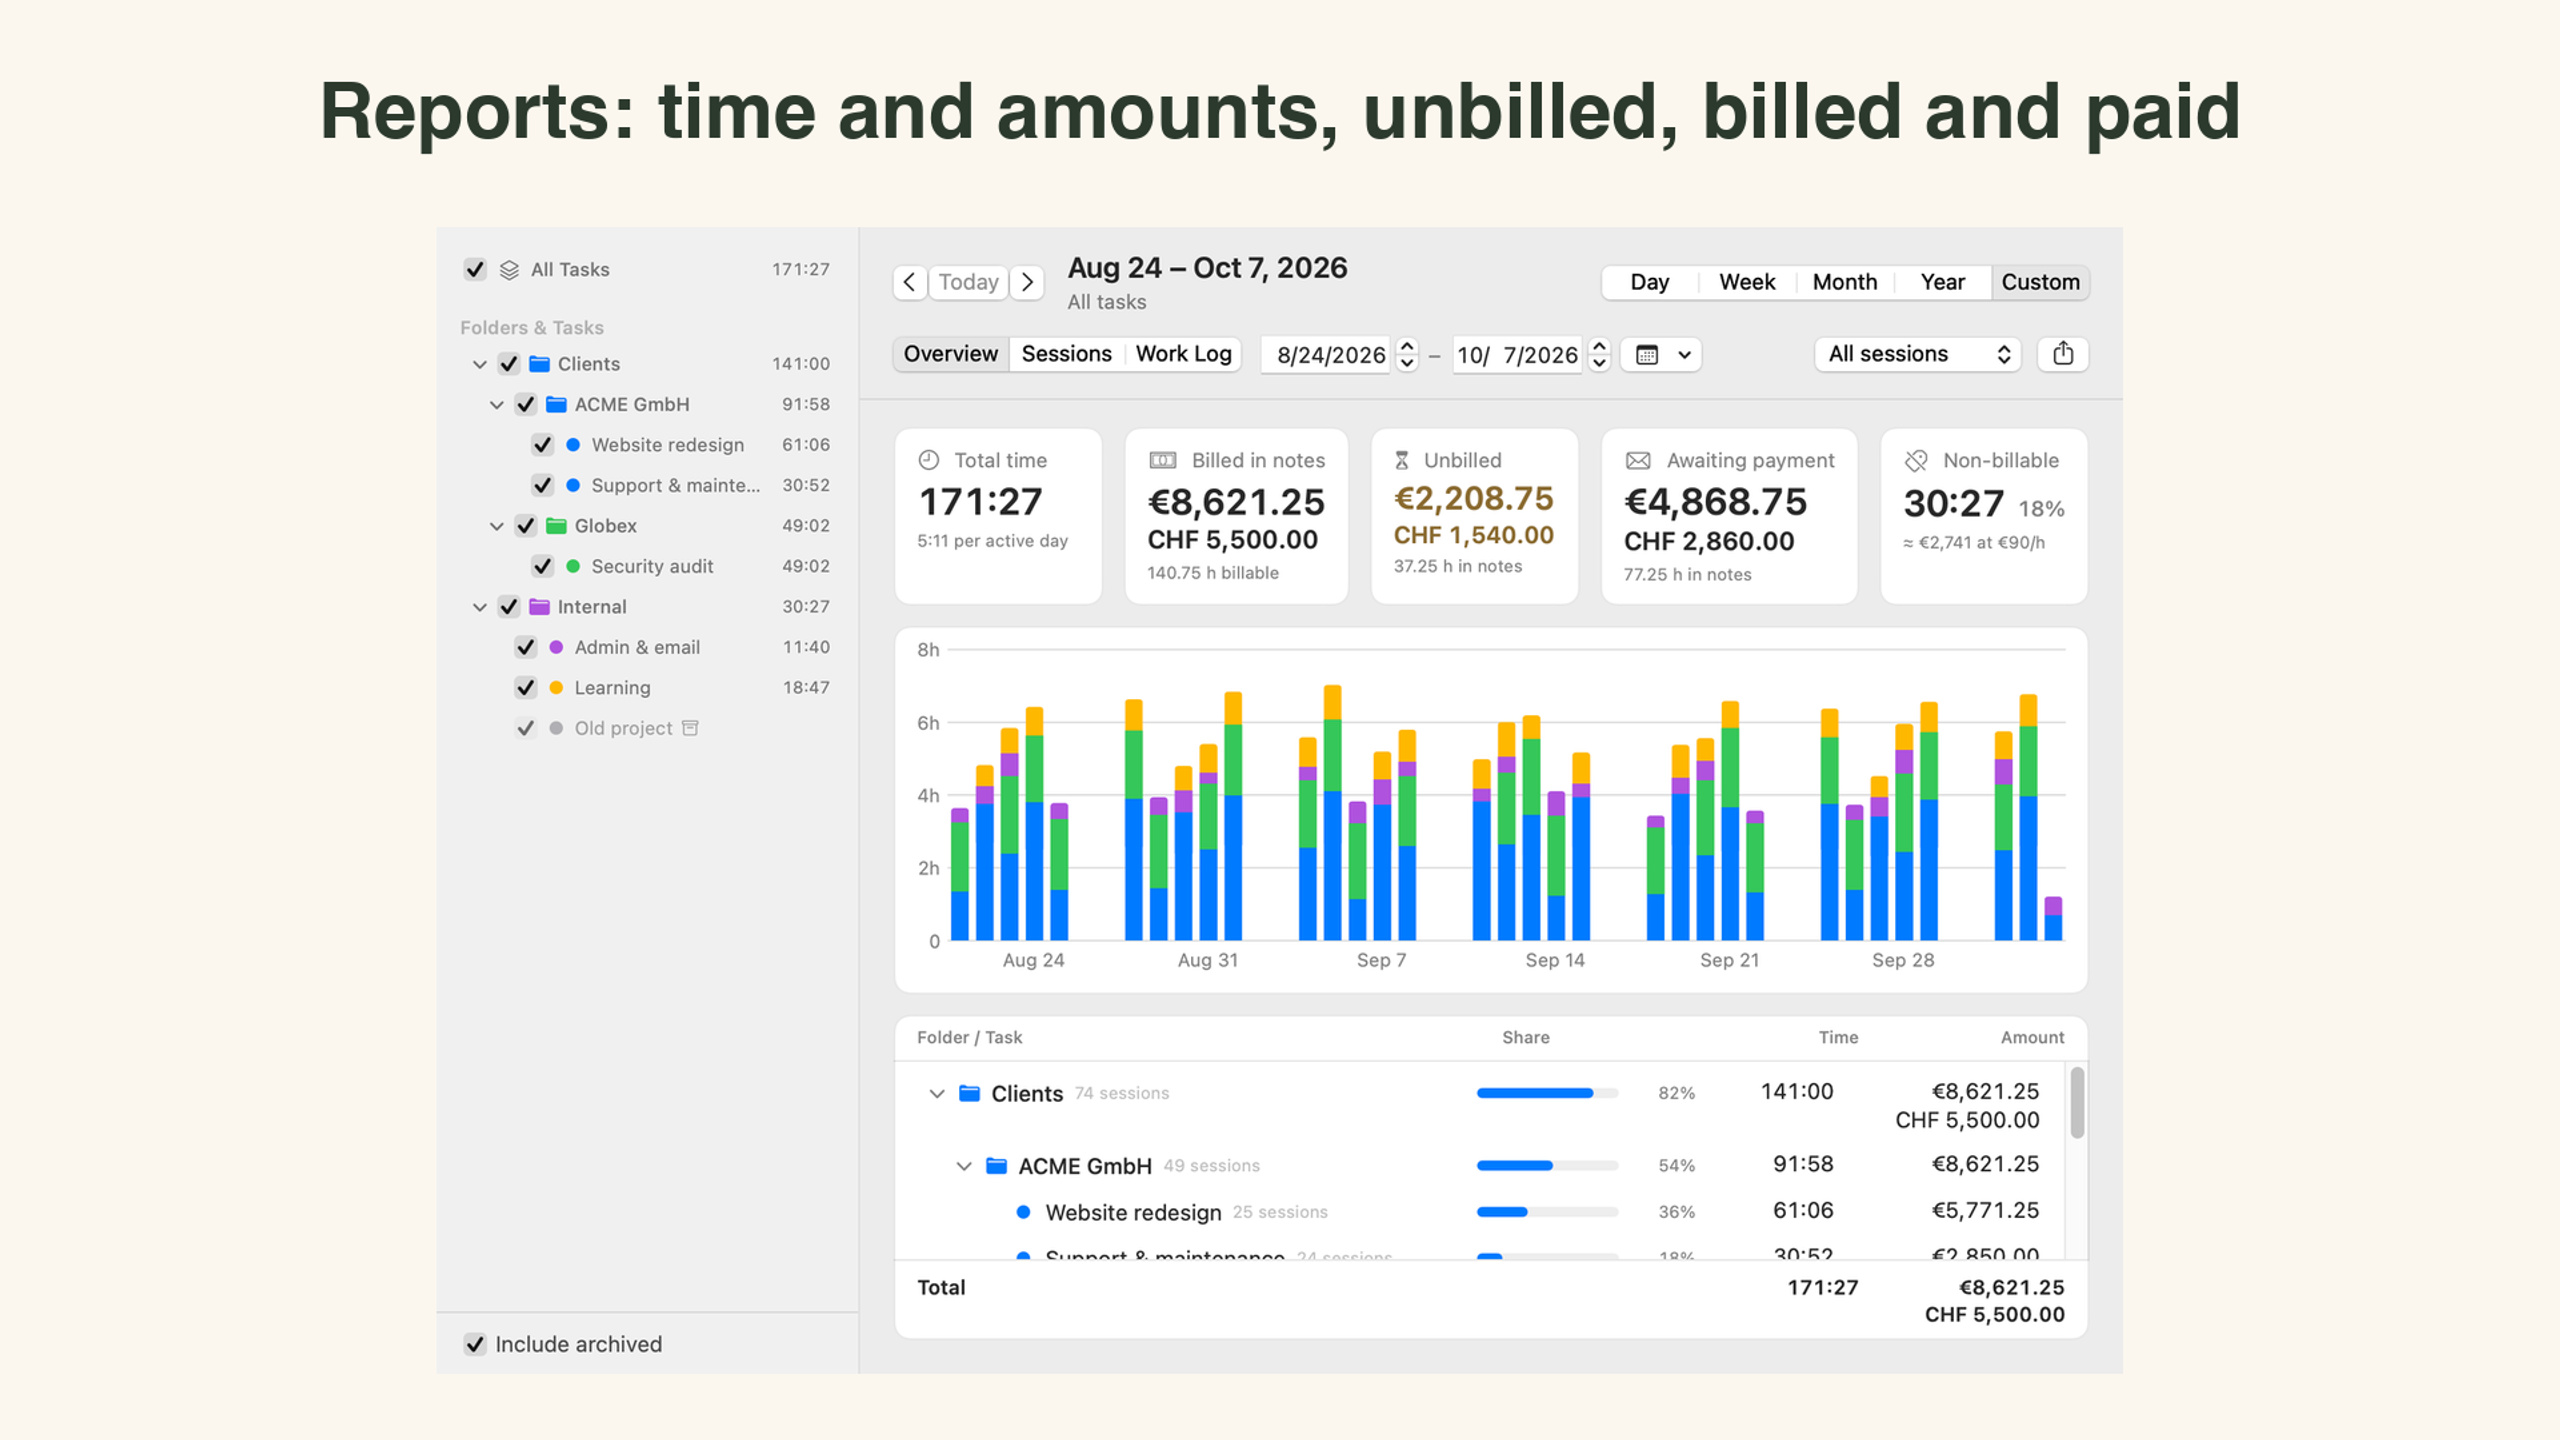Image resolution: width=2560 pixels, height=1440 pixels.
Task: Click the Non-billable crossed tag icon
Action: pos(1916,460)
